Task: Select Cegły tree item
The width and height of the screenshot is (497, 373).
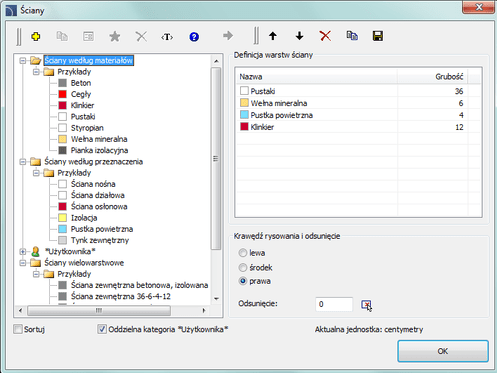Action: pos(81,94)
